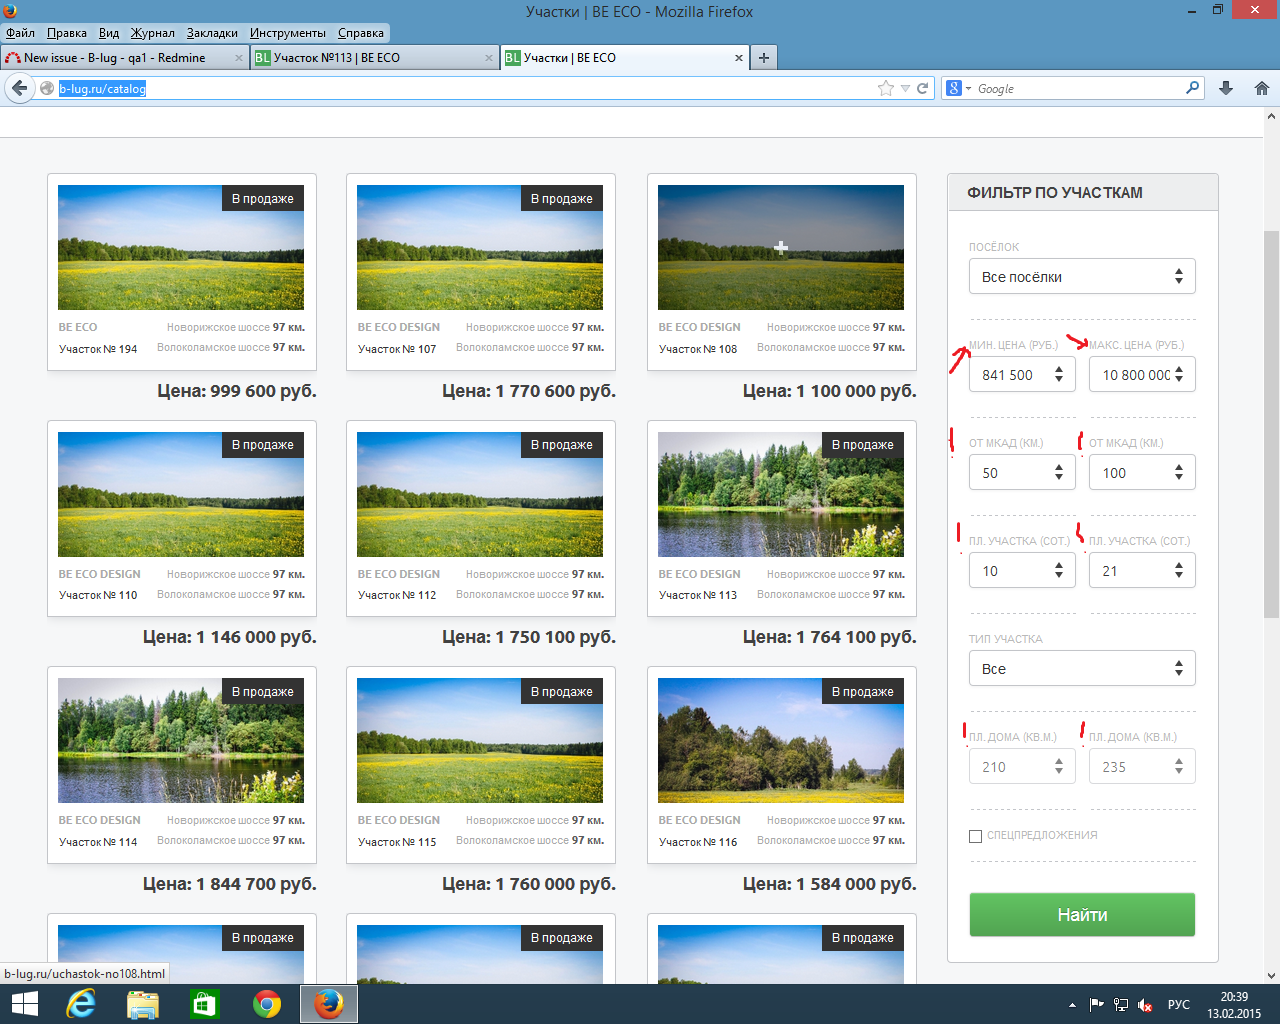The image size is (1280, 1024).
Task: Open Internet Explorer from the taskbar
Action: 81,1004
